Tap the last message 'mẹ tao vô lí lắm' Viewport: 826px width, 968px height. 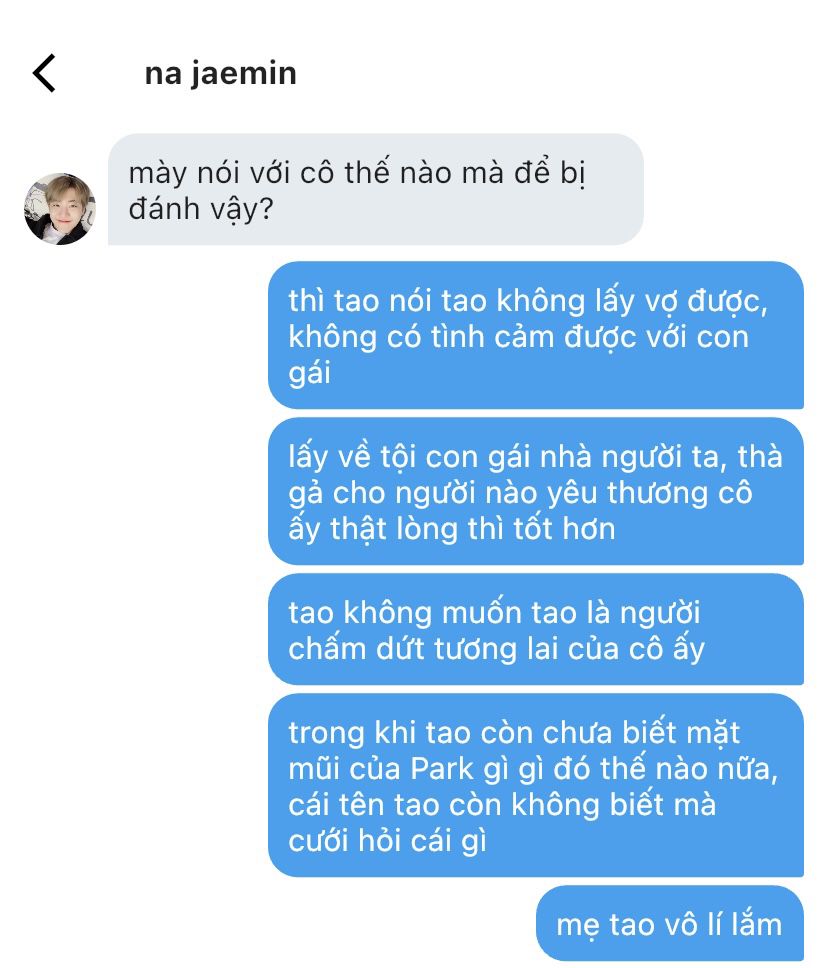(x=670, y=924)
